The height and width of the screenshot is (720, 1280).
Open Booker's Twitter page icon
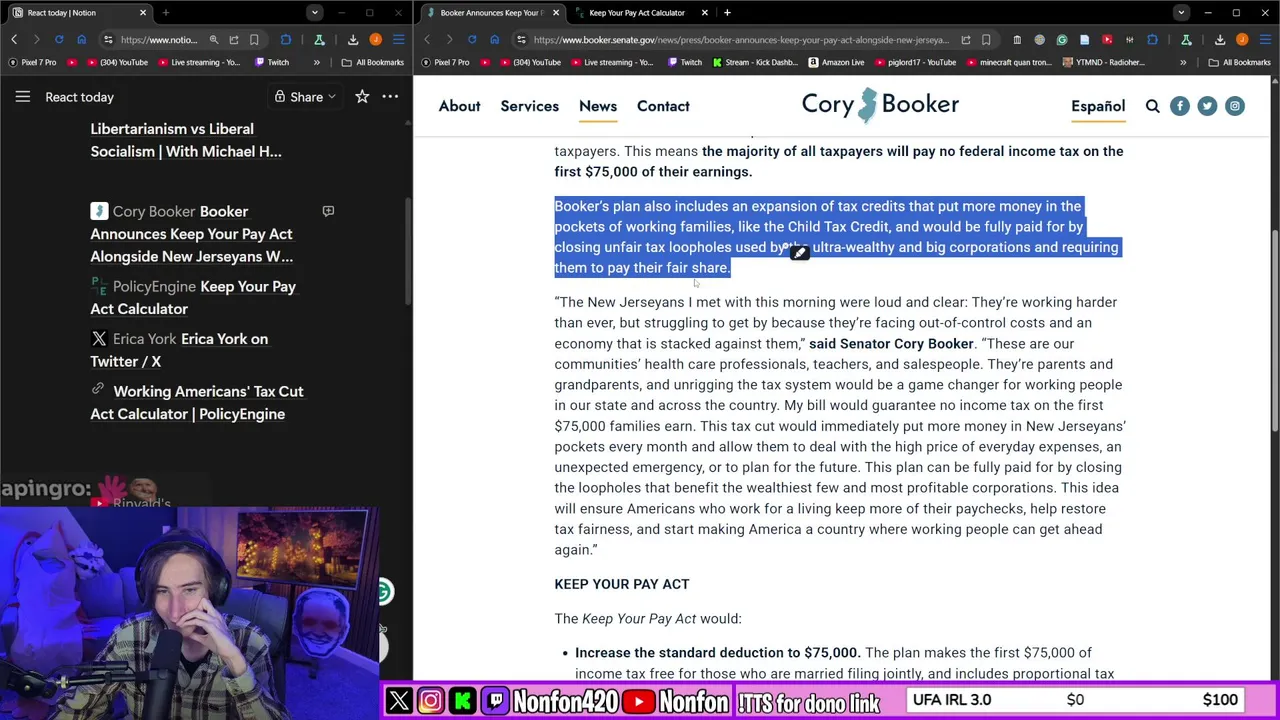point(1207,106)
